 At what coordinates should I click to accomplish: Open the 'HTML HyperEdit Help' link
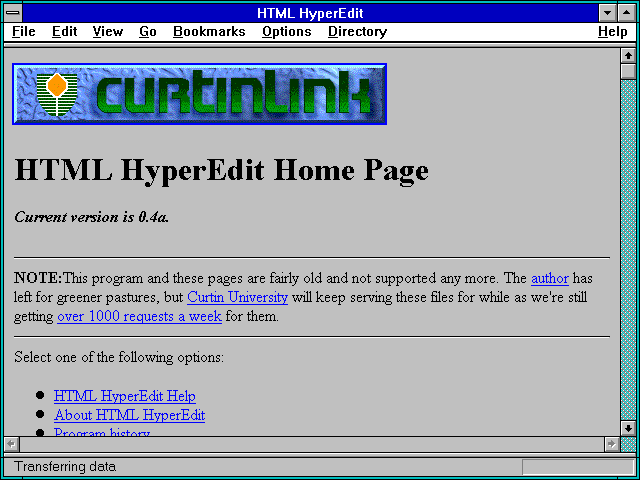point(125,396)
